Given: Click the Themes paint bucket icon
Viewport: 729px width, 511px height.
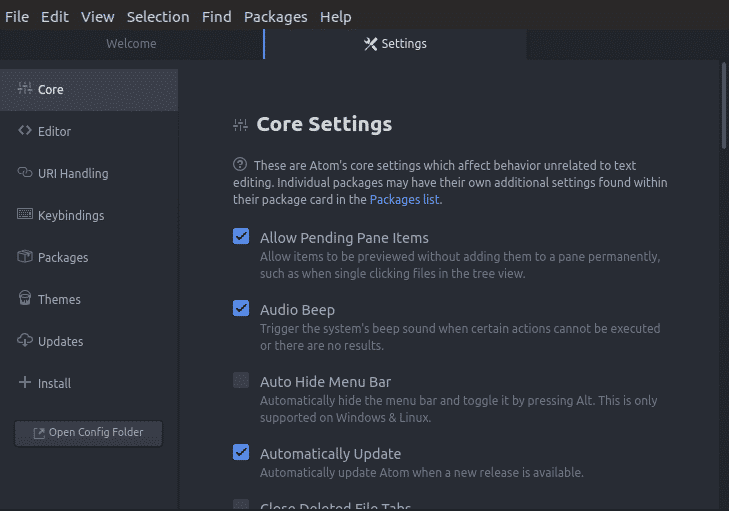Looking at the screenshot, I should point(25,298).
